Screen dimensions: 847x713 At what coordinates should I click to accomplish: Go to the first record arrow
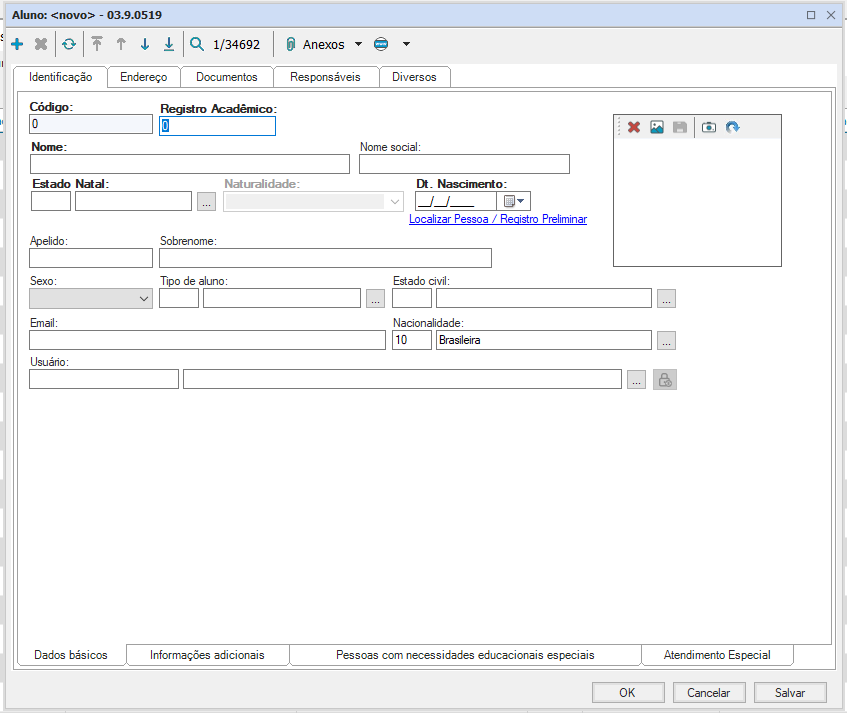(97, 44)
